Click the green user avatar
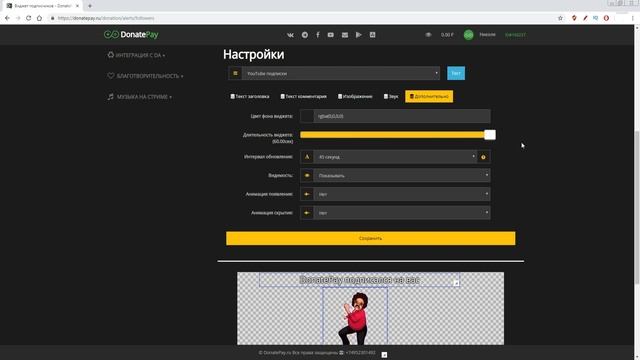This screenshot has height=360, width=640. pyautogui.click(x=469, y=35)
